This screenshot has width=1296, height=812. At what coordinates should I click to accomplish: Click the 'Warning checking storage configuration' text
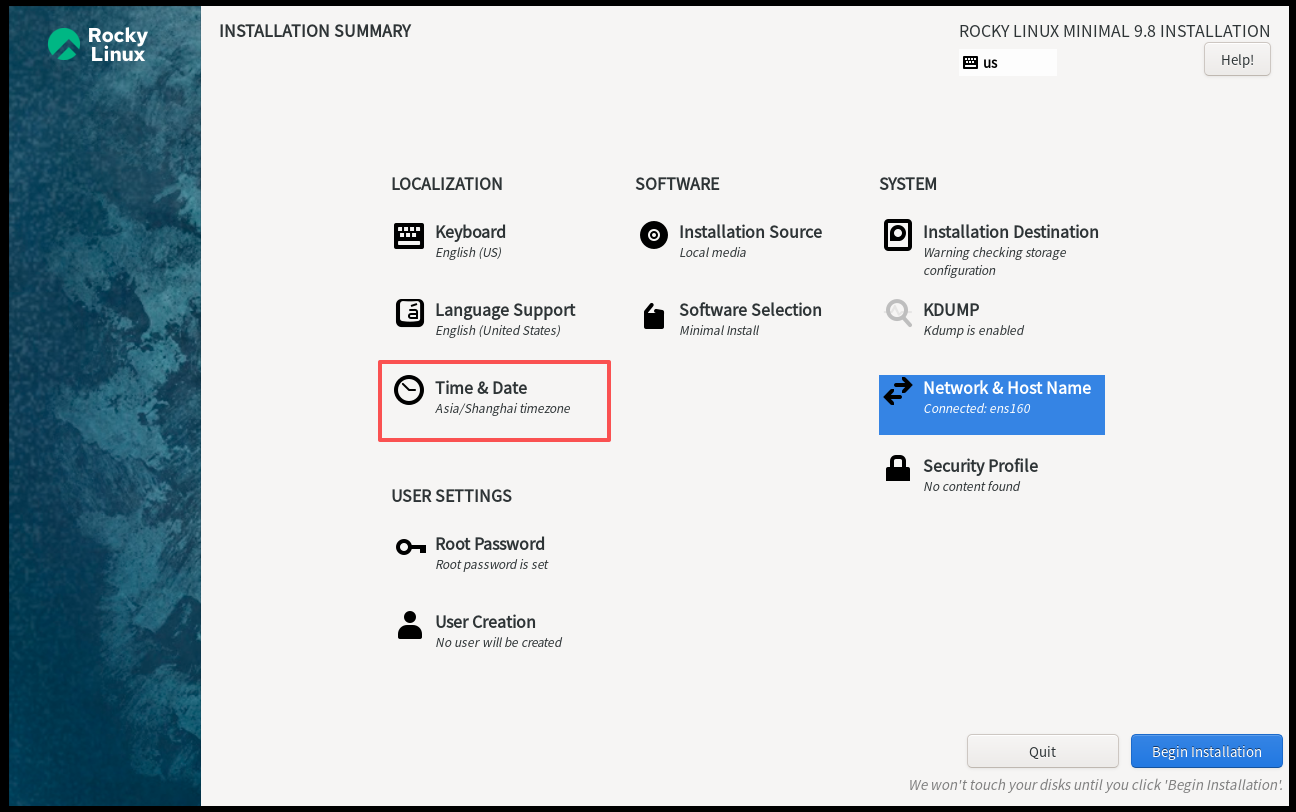click(995, 262)
